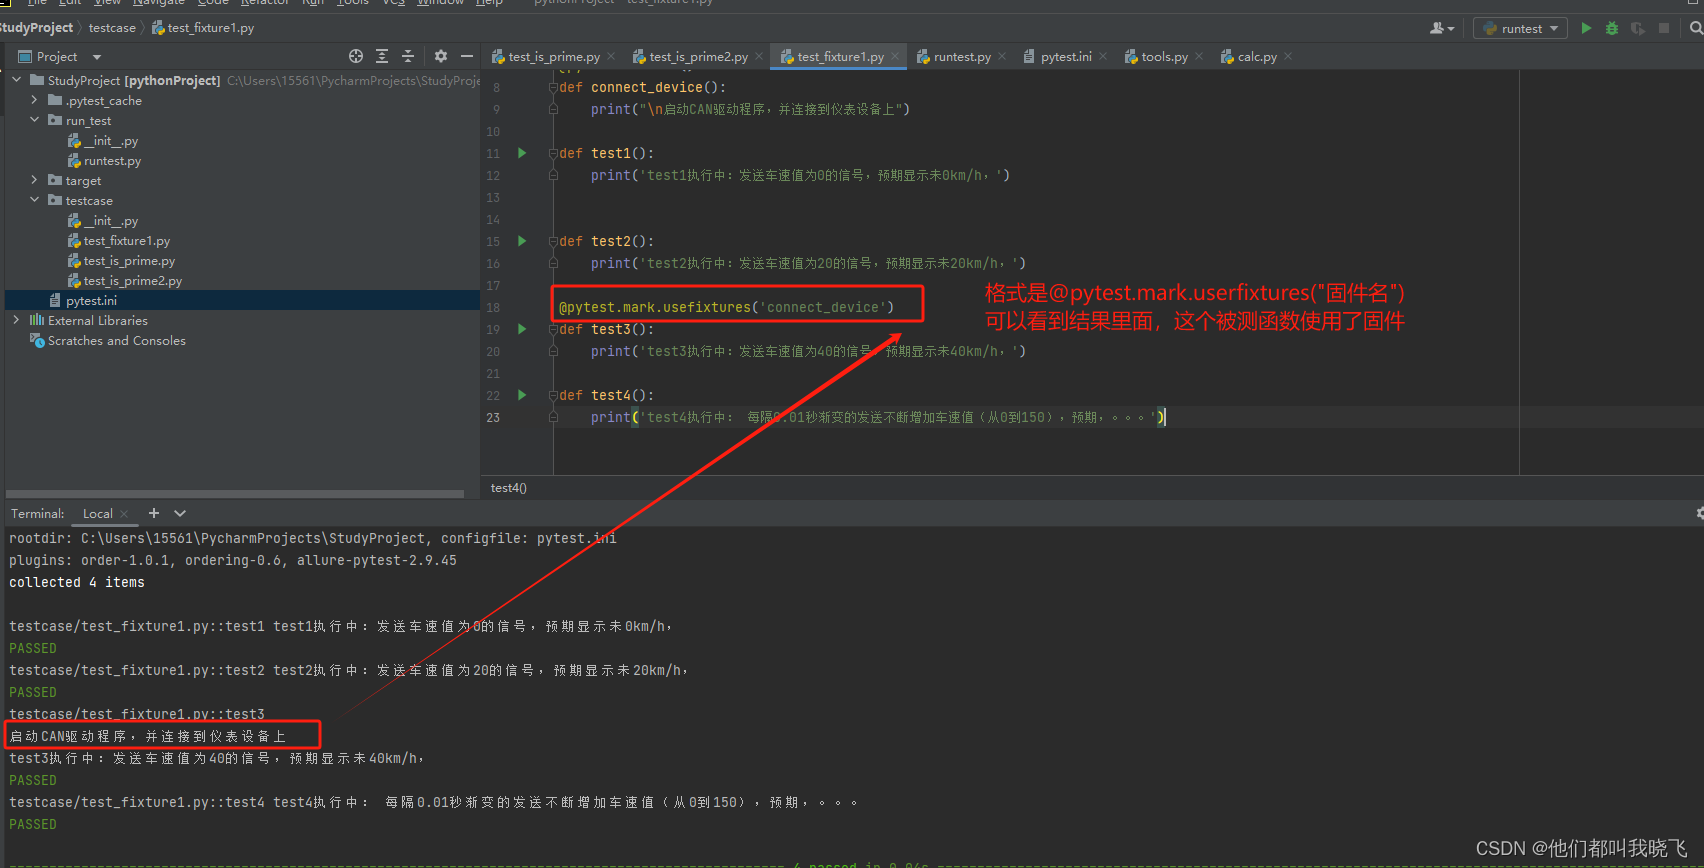The image size is (1704, 868).
Task: Run the runtest configuration
Action: 1586,28
